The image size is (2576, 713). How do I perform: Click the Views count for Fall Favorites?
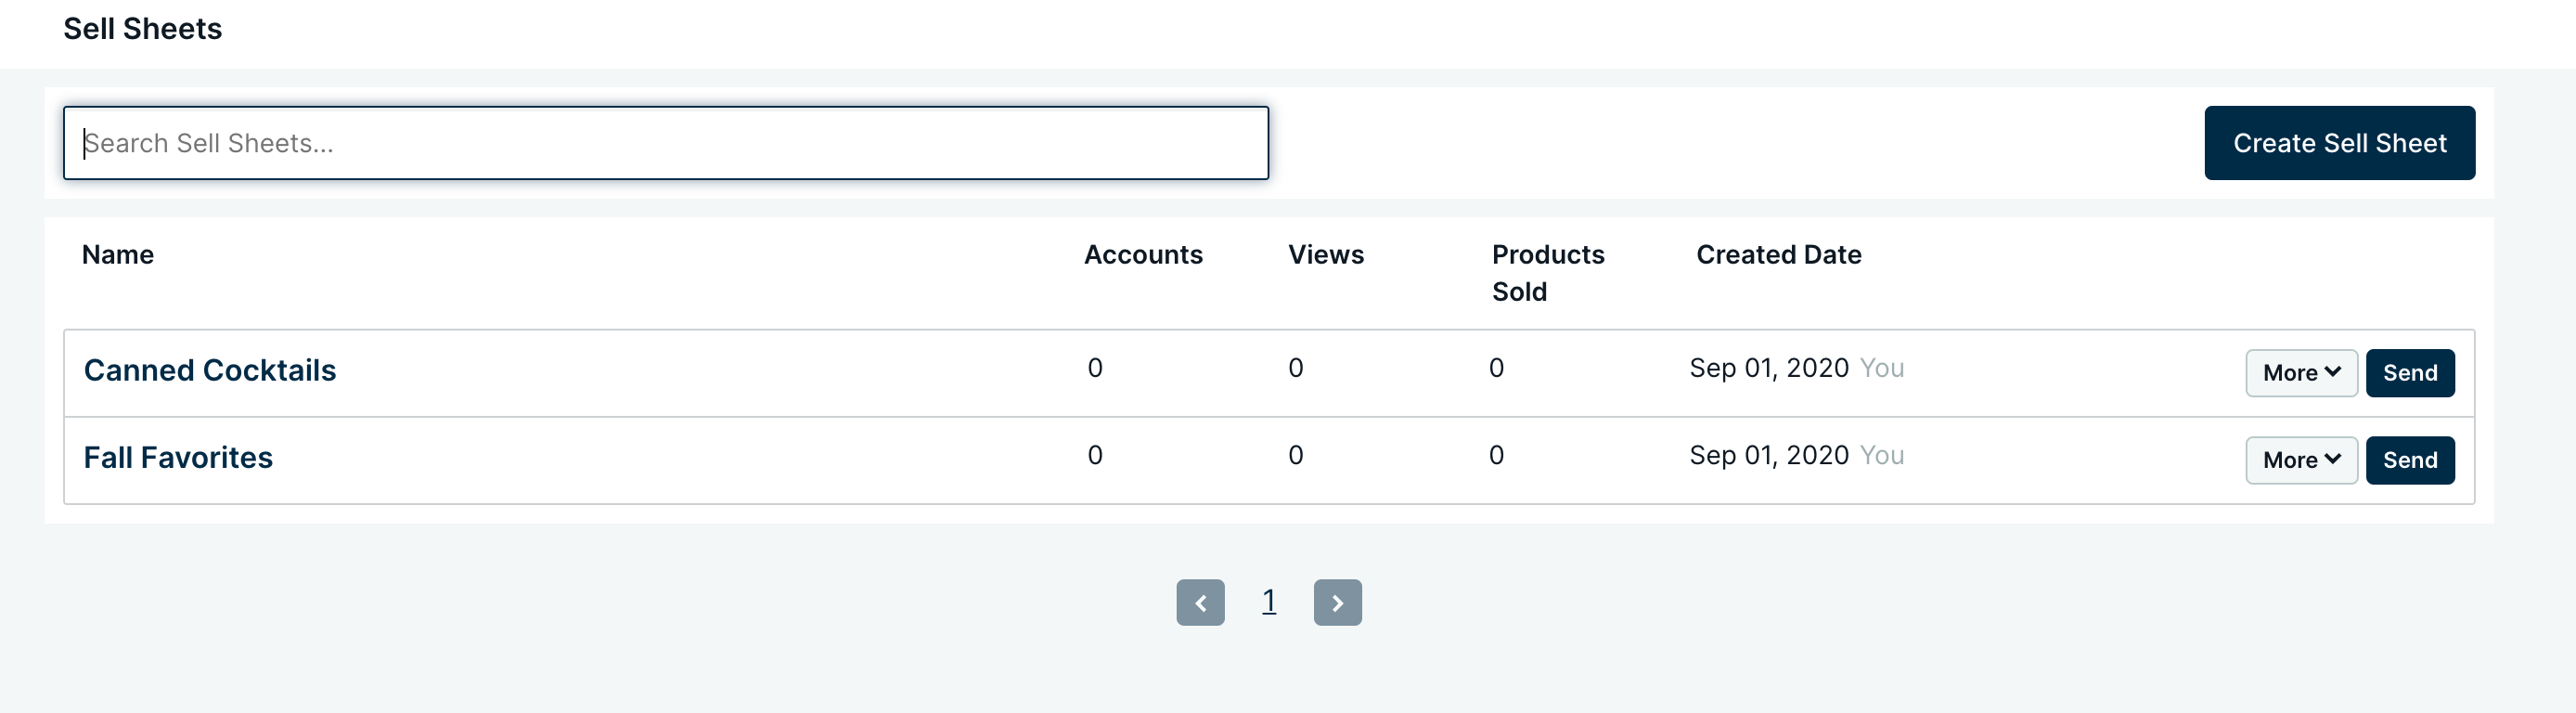pyautogui.click(x=1296, y=455)
